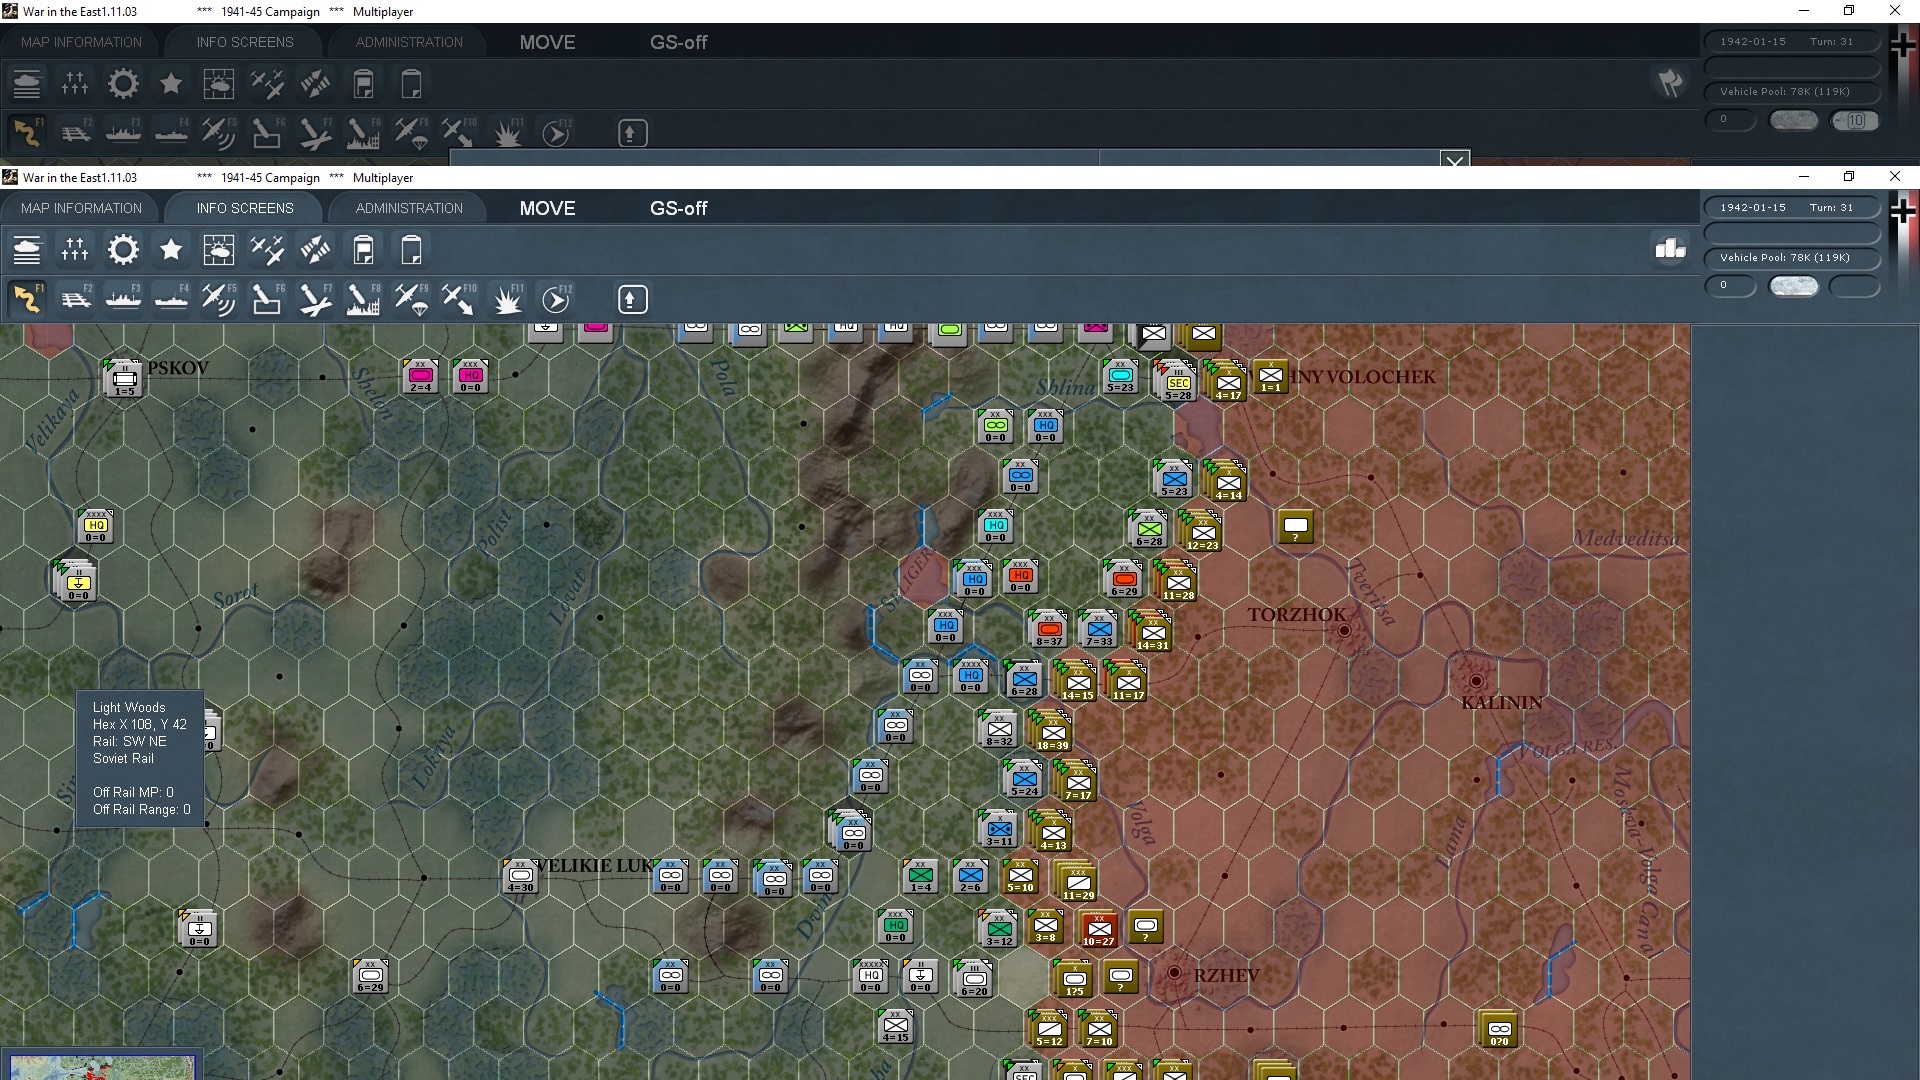Select the Soviet stack labeled 18=39
Screen dimensions: 1920x1080
1052,733
